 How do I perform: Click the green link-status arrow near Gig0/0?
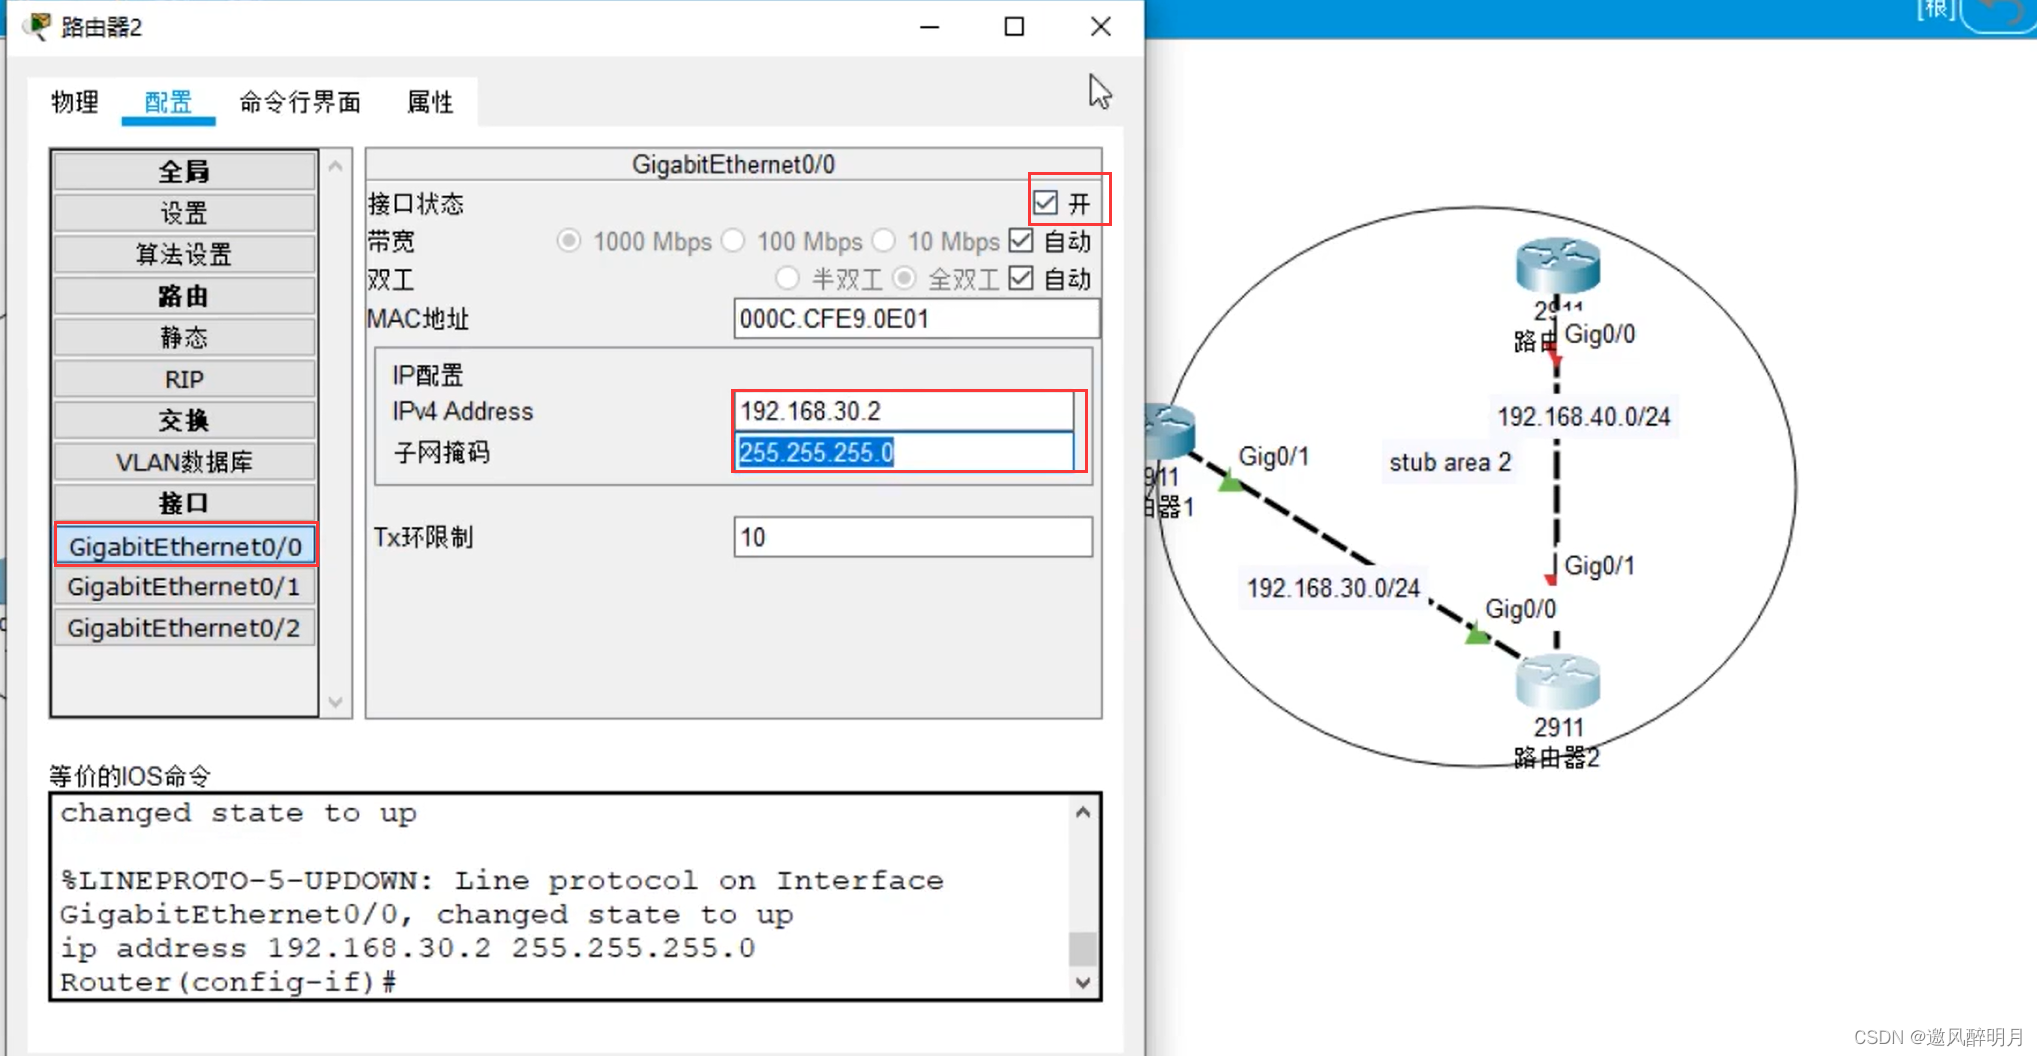(1476, 634)
